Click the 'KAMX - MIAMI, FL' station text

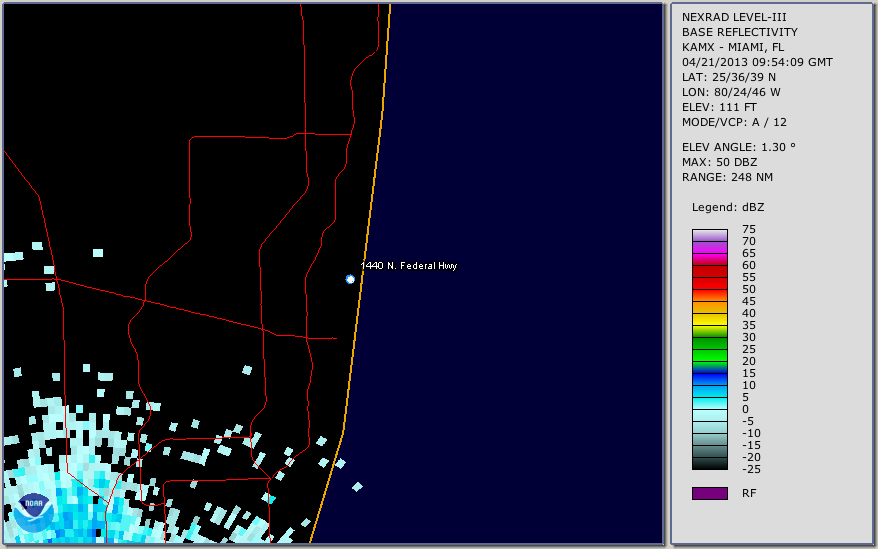tap(733, 47)
